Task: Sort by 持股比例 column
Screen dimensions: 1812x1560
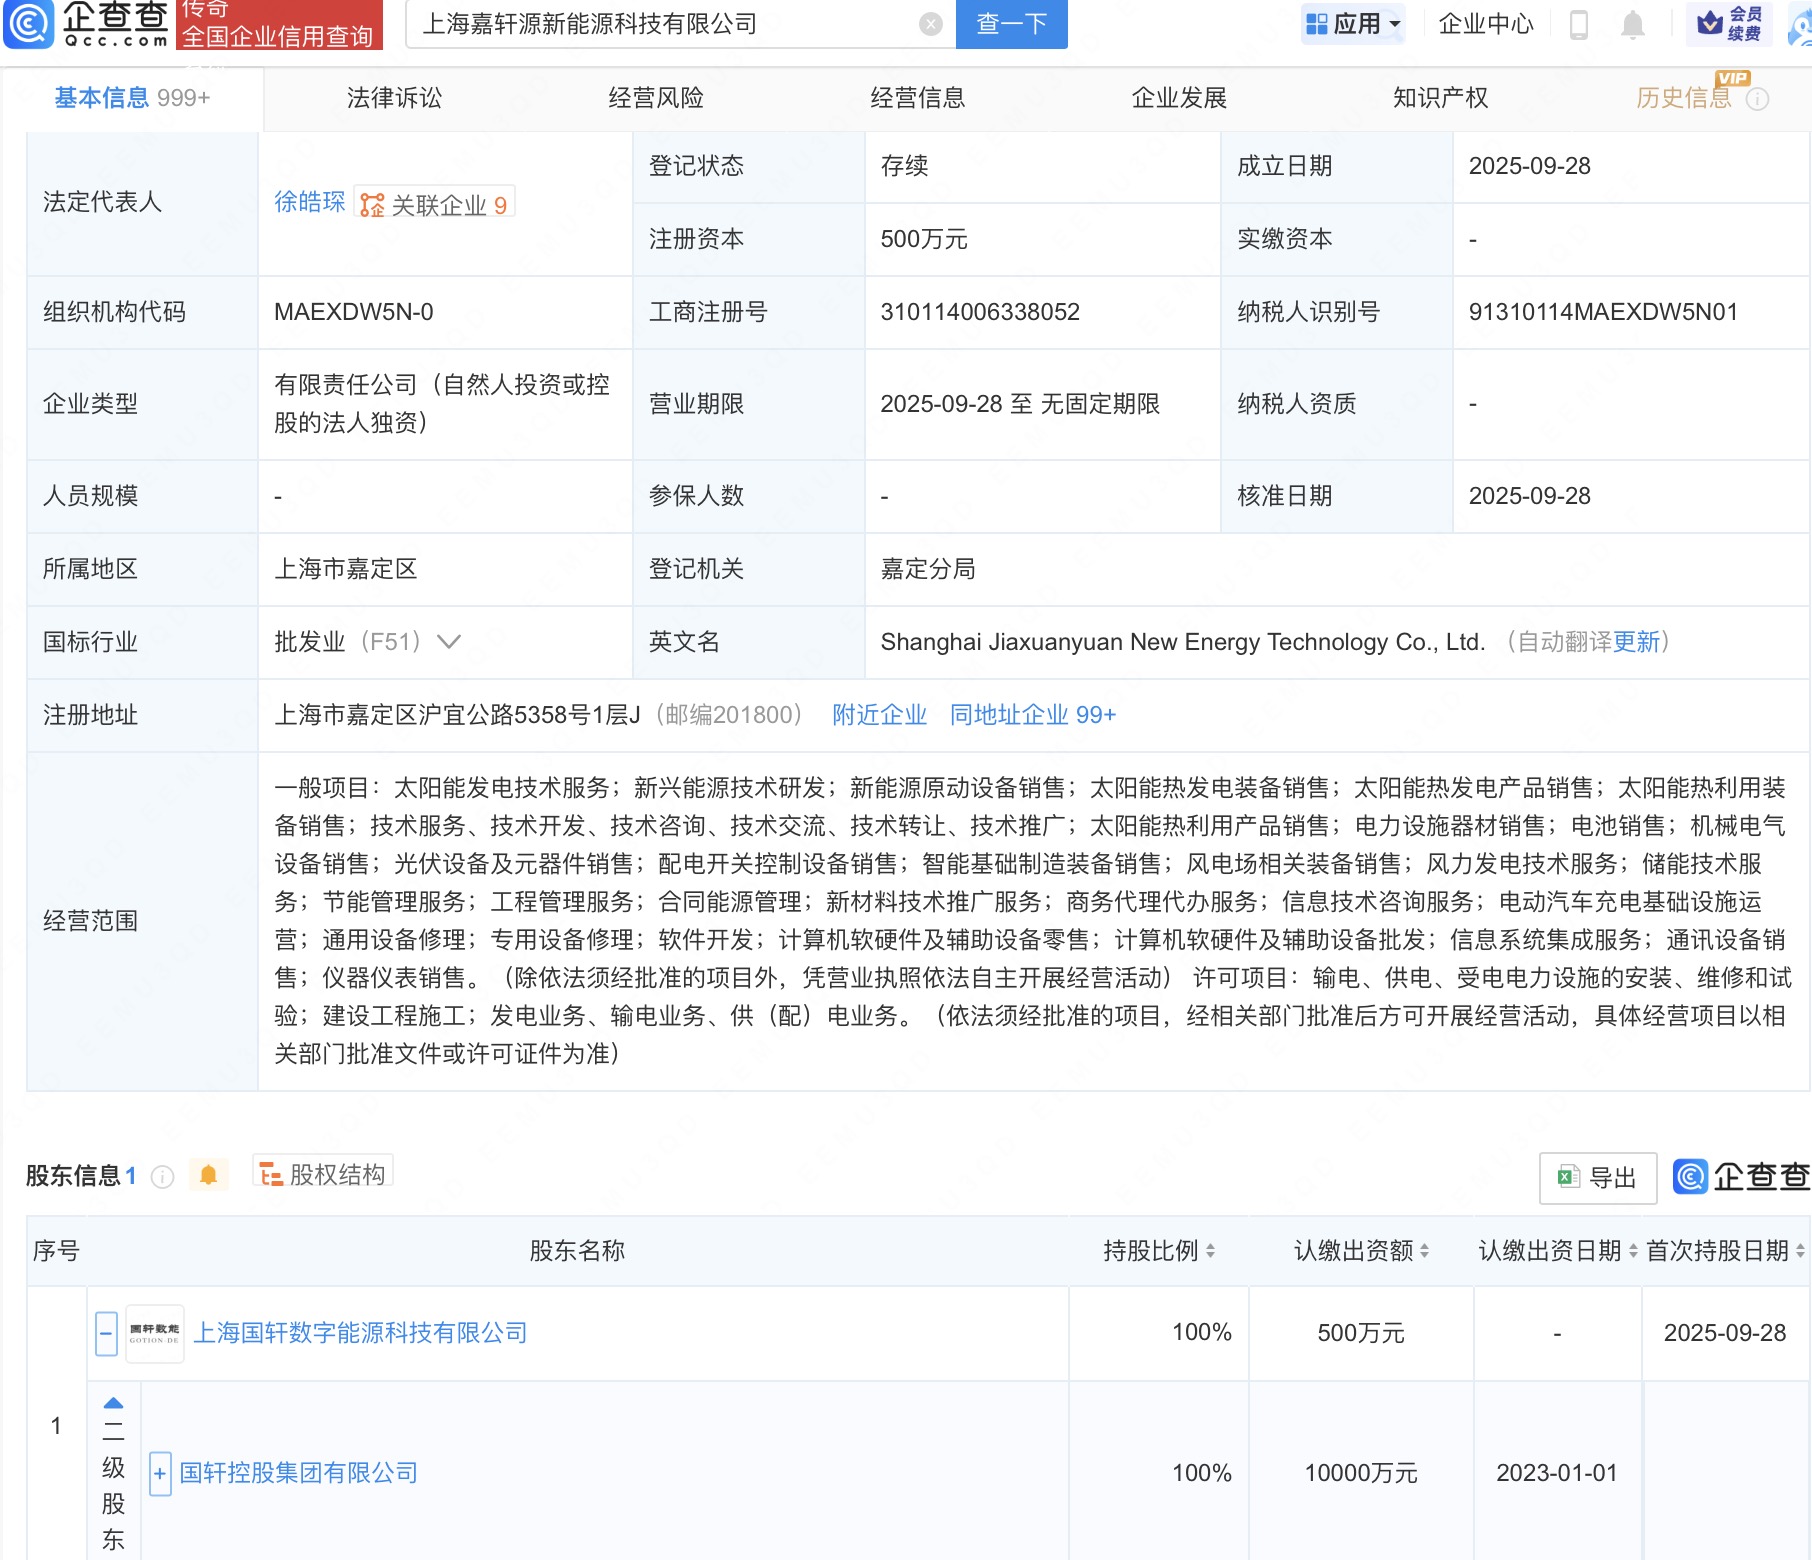Action: [x=1158, y=1251]
